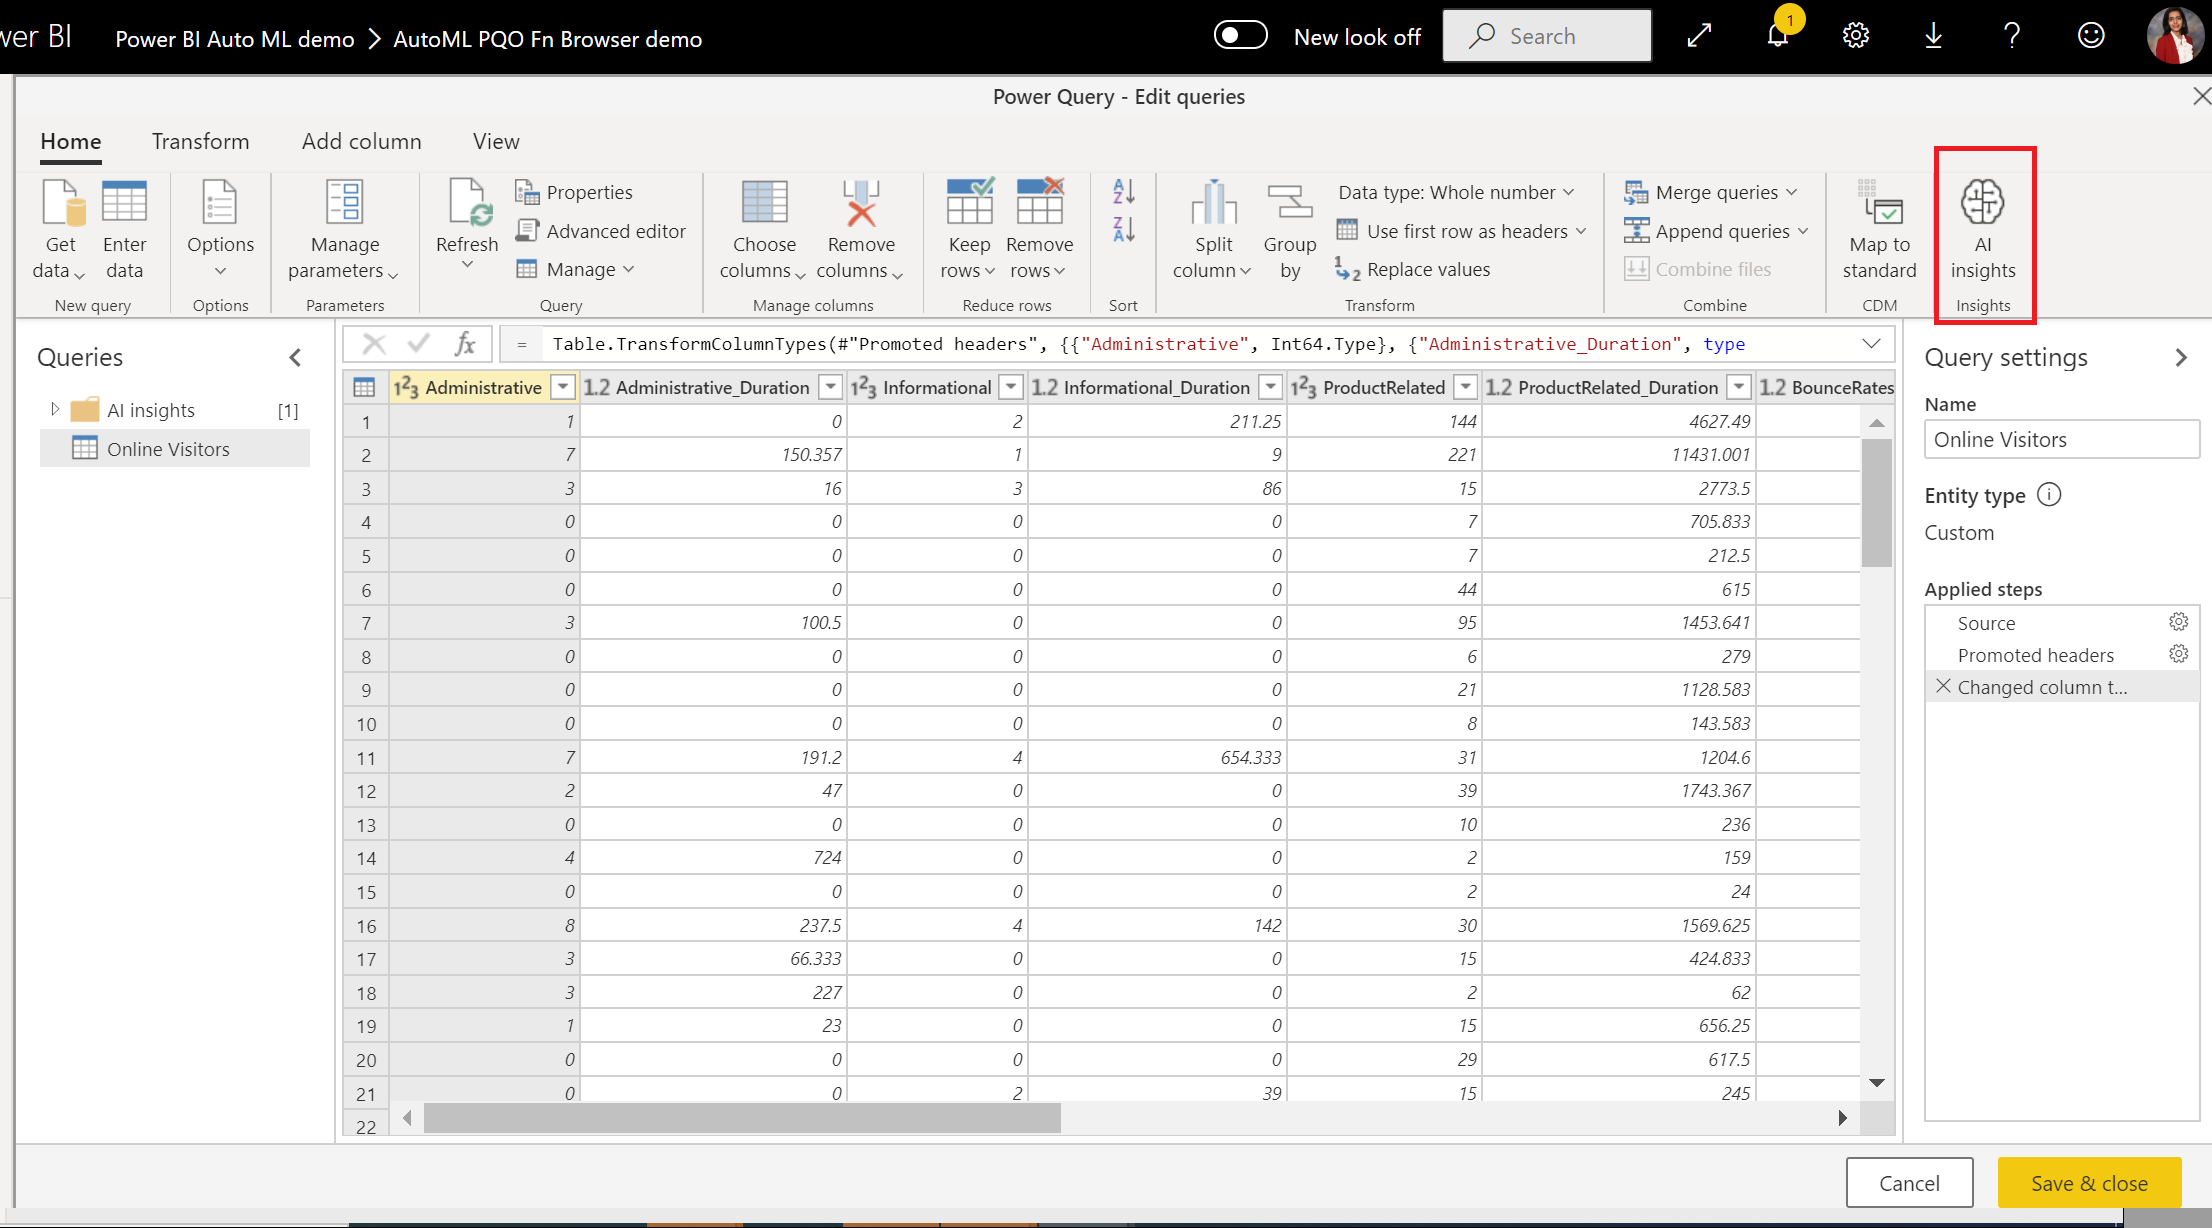Select the Online Visitors query
The height and width of the screenshot is (1228, 2212).
pos(175,449)
